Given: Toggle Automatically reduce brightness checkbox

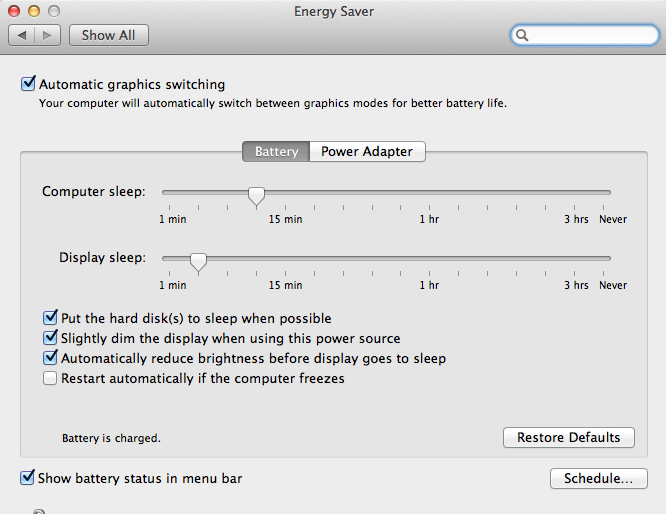Looking at the screenshot, I should point(51,358).
